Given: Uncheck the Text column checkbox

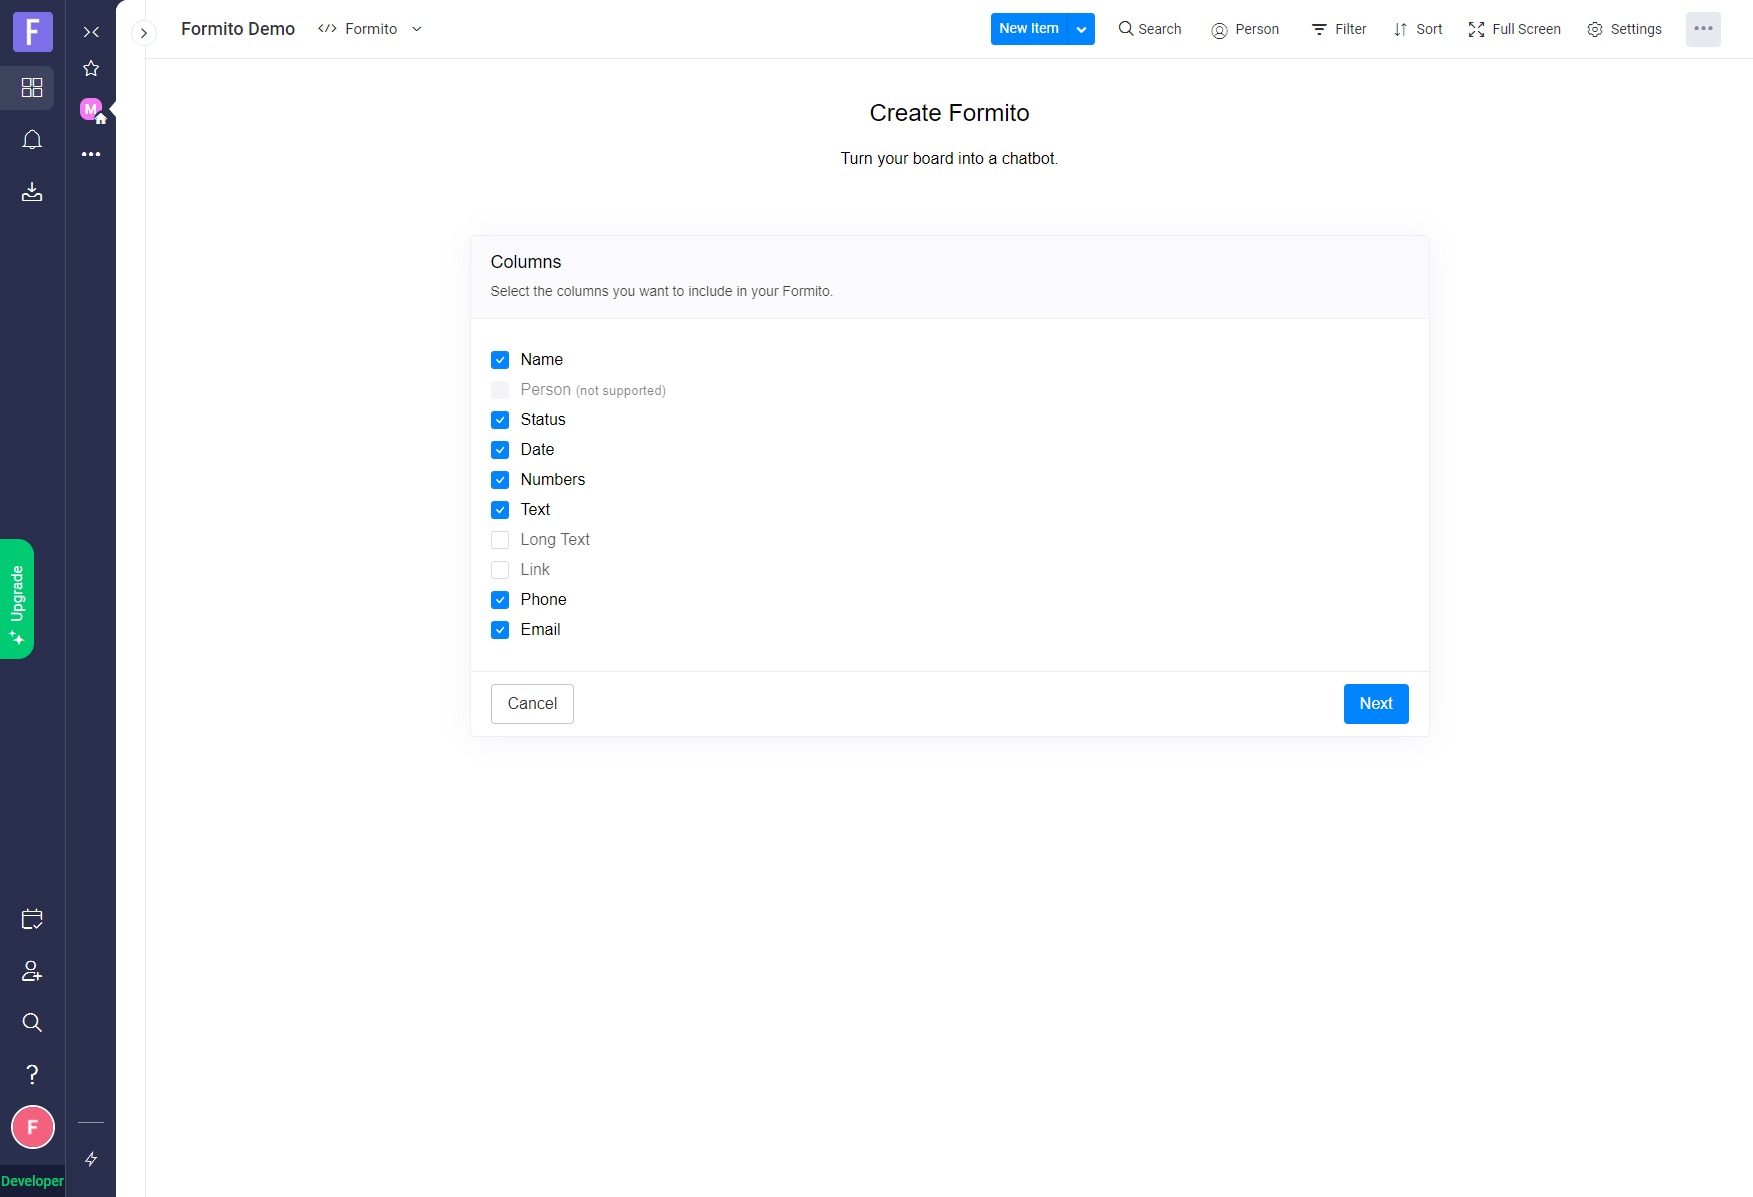Looking at the screenshot, I should (500, 510).
